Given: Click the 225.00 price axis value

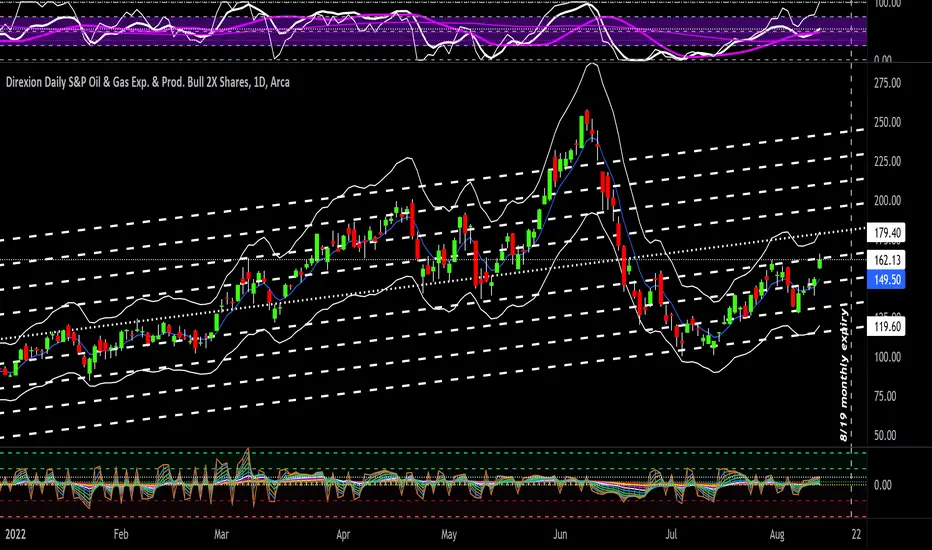Looking at the screenshot, I should point(887,162).
